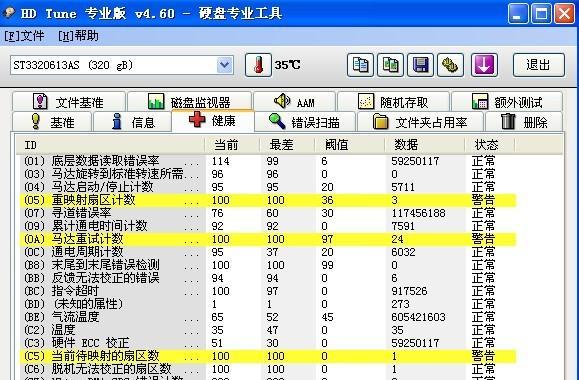Switch to the 基准 tab
Image resolution: width=579 pixels, height=380 pixels.
click(x=52, y=121)
